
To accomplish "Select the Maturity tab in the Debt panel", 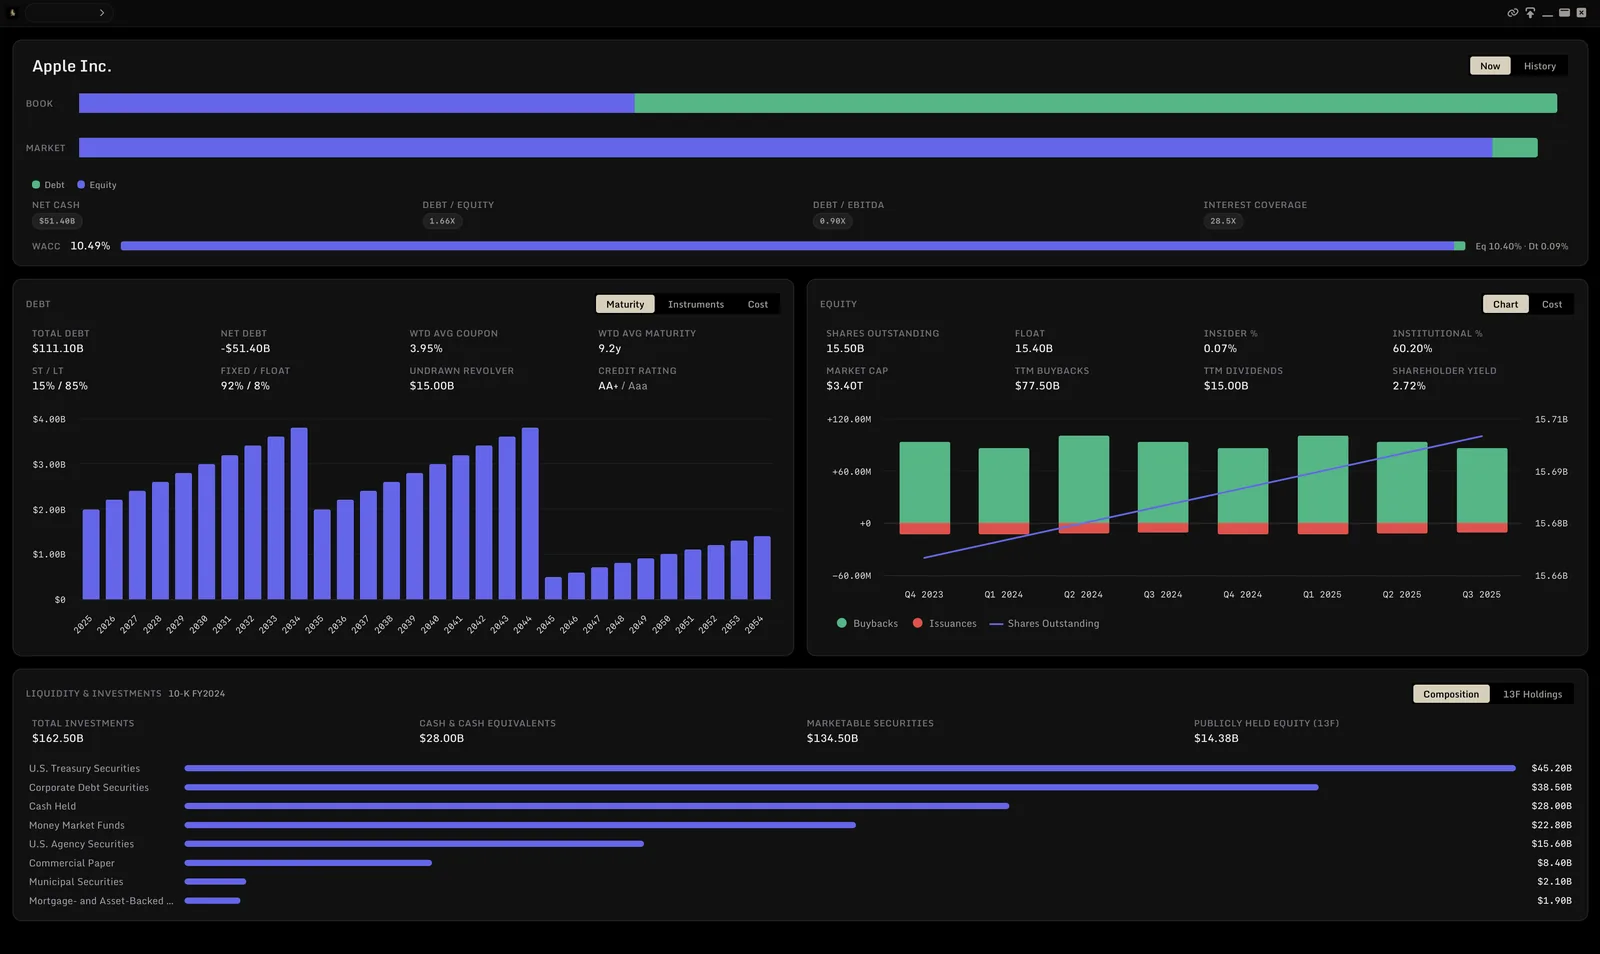I will (x=625, y=304).
